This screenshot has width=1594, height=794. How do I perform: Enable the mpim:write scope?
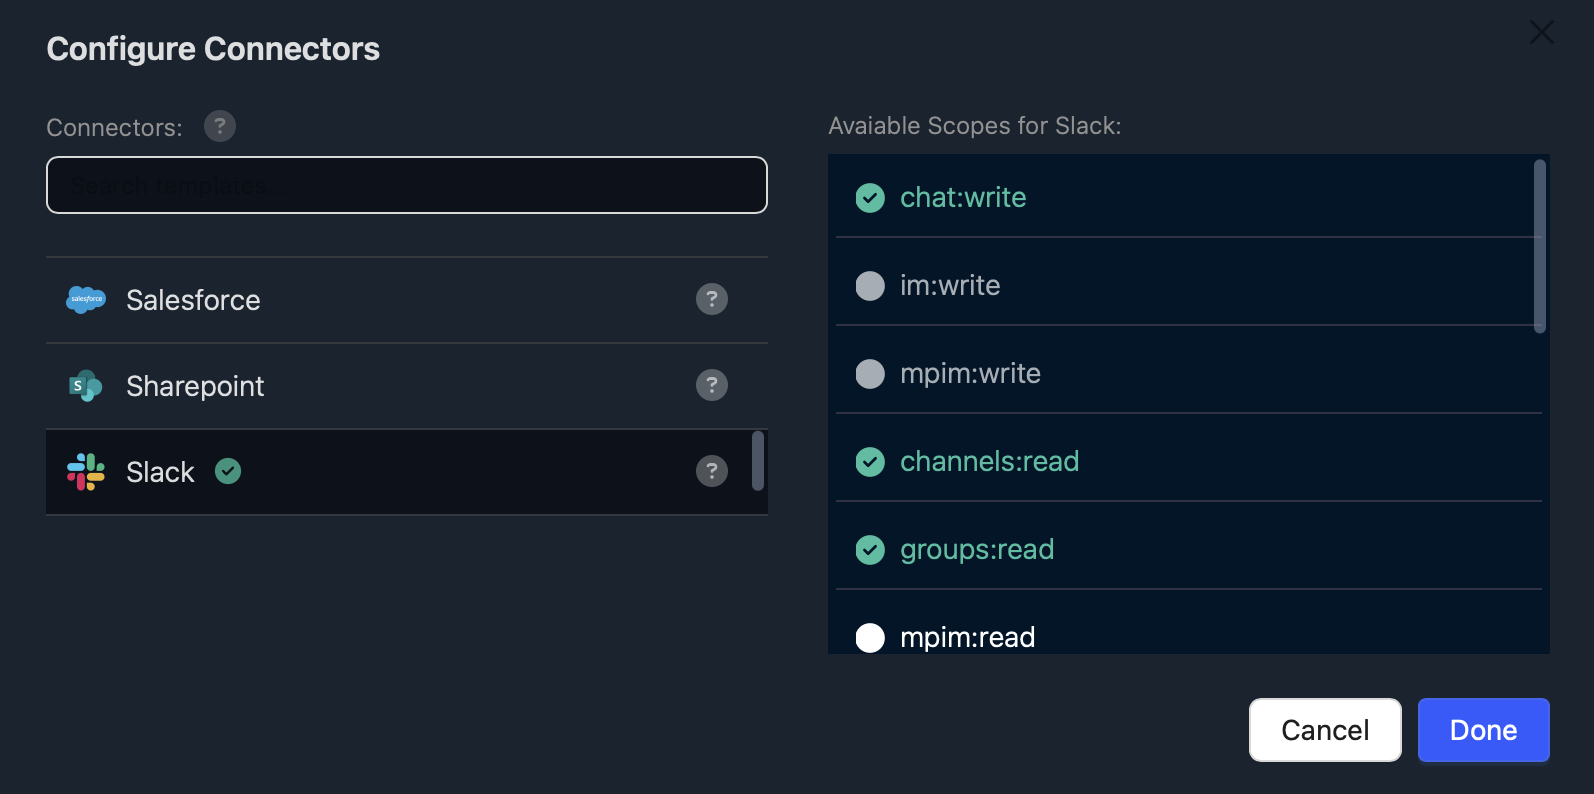[x=870, y=374]
